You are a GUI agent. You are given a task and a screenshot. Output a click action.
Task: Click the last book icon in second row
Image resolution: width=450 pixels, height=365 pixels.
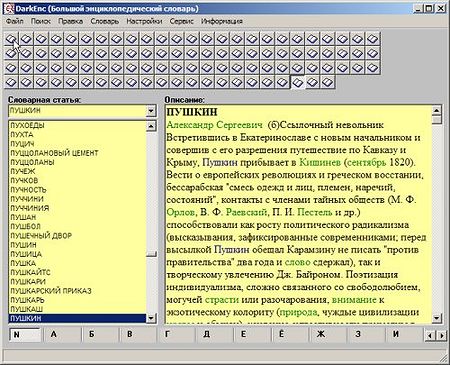coord(372,53)
